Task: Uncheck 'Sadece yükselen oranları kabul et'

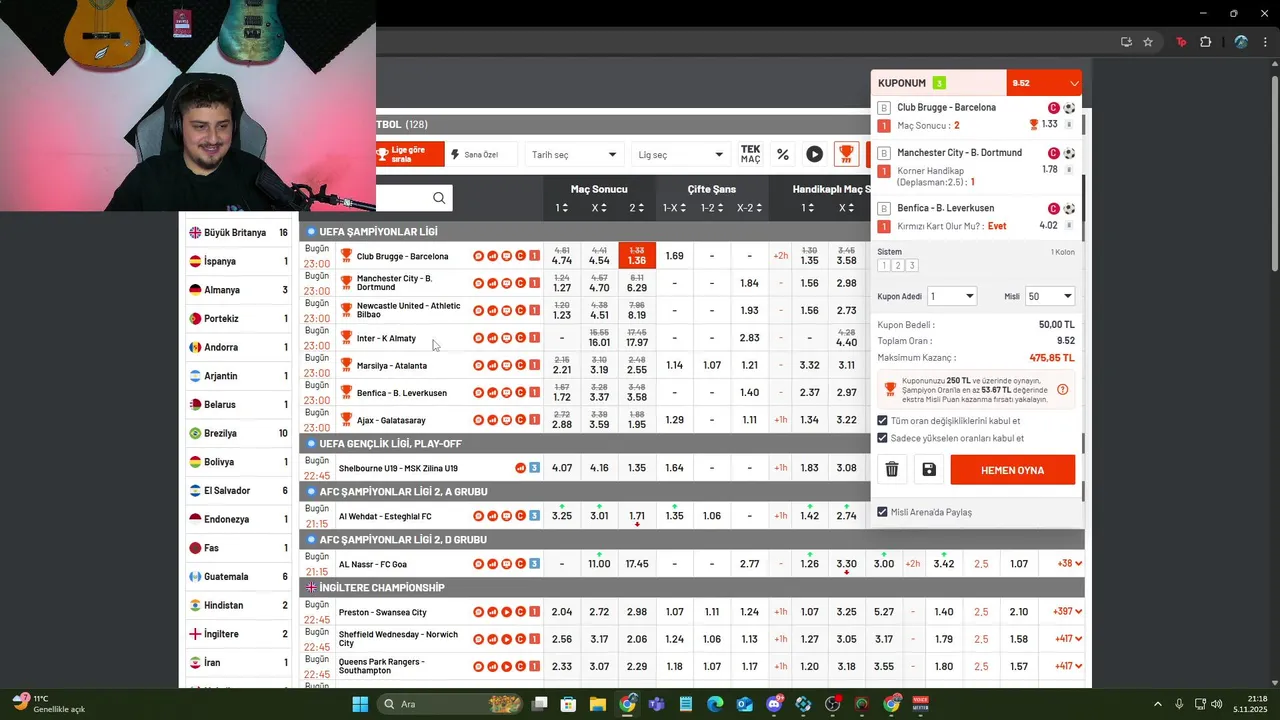Action: 882,438
